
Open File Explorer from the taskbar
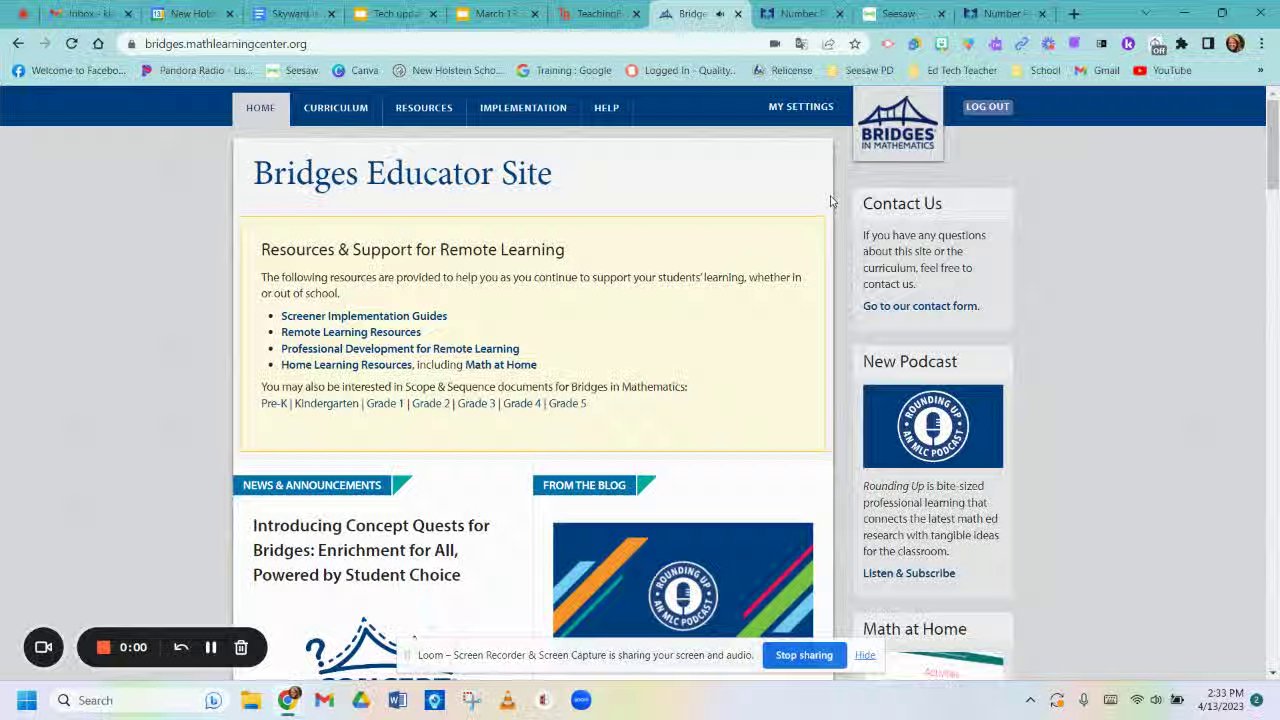coord(251,700)
